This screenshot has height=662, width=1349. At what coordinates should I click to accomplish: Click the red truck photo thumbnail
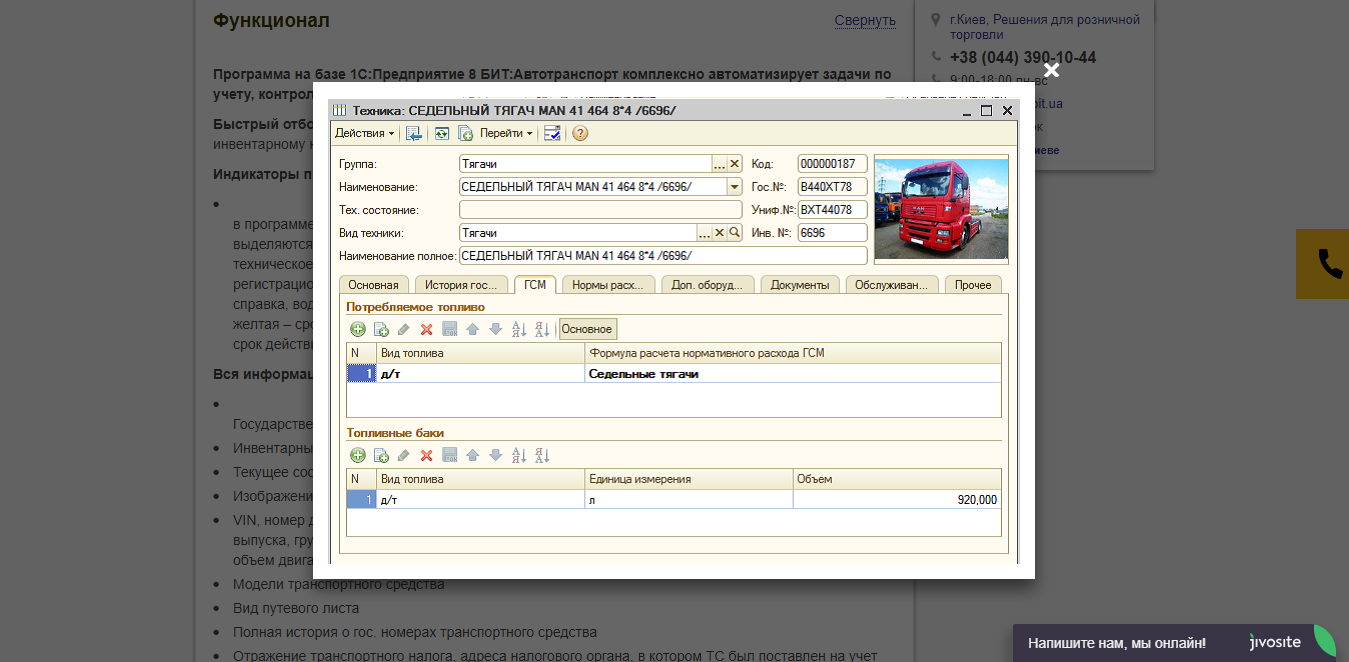click(x=941, y=208)
